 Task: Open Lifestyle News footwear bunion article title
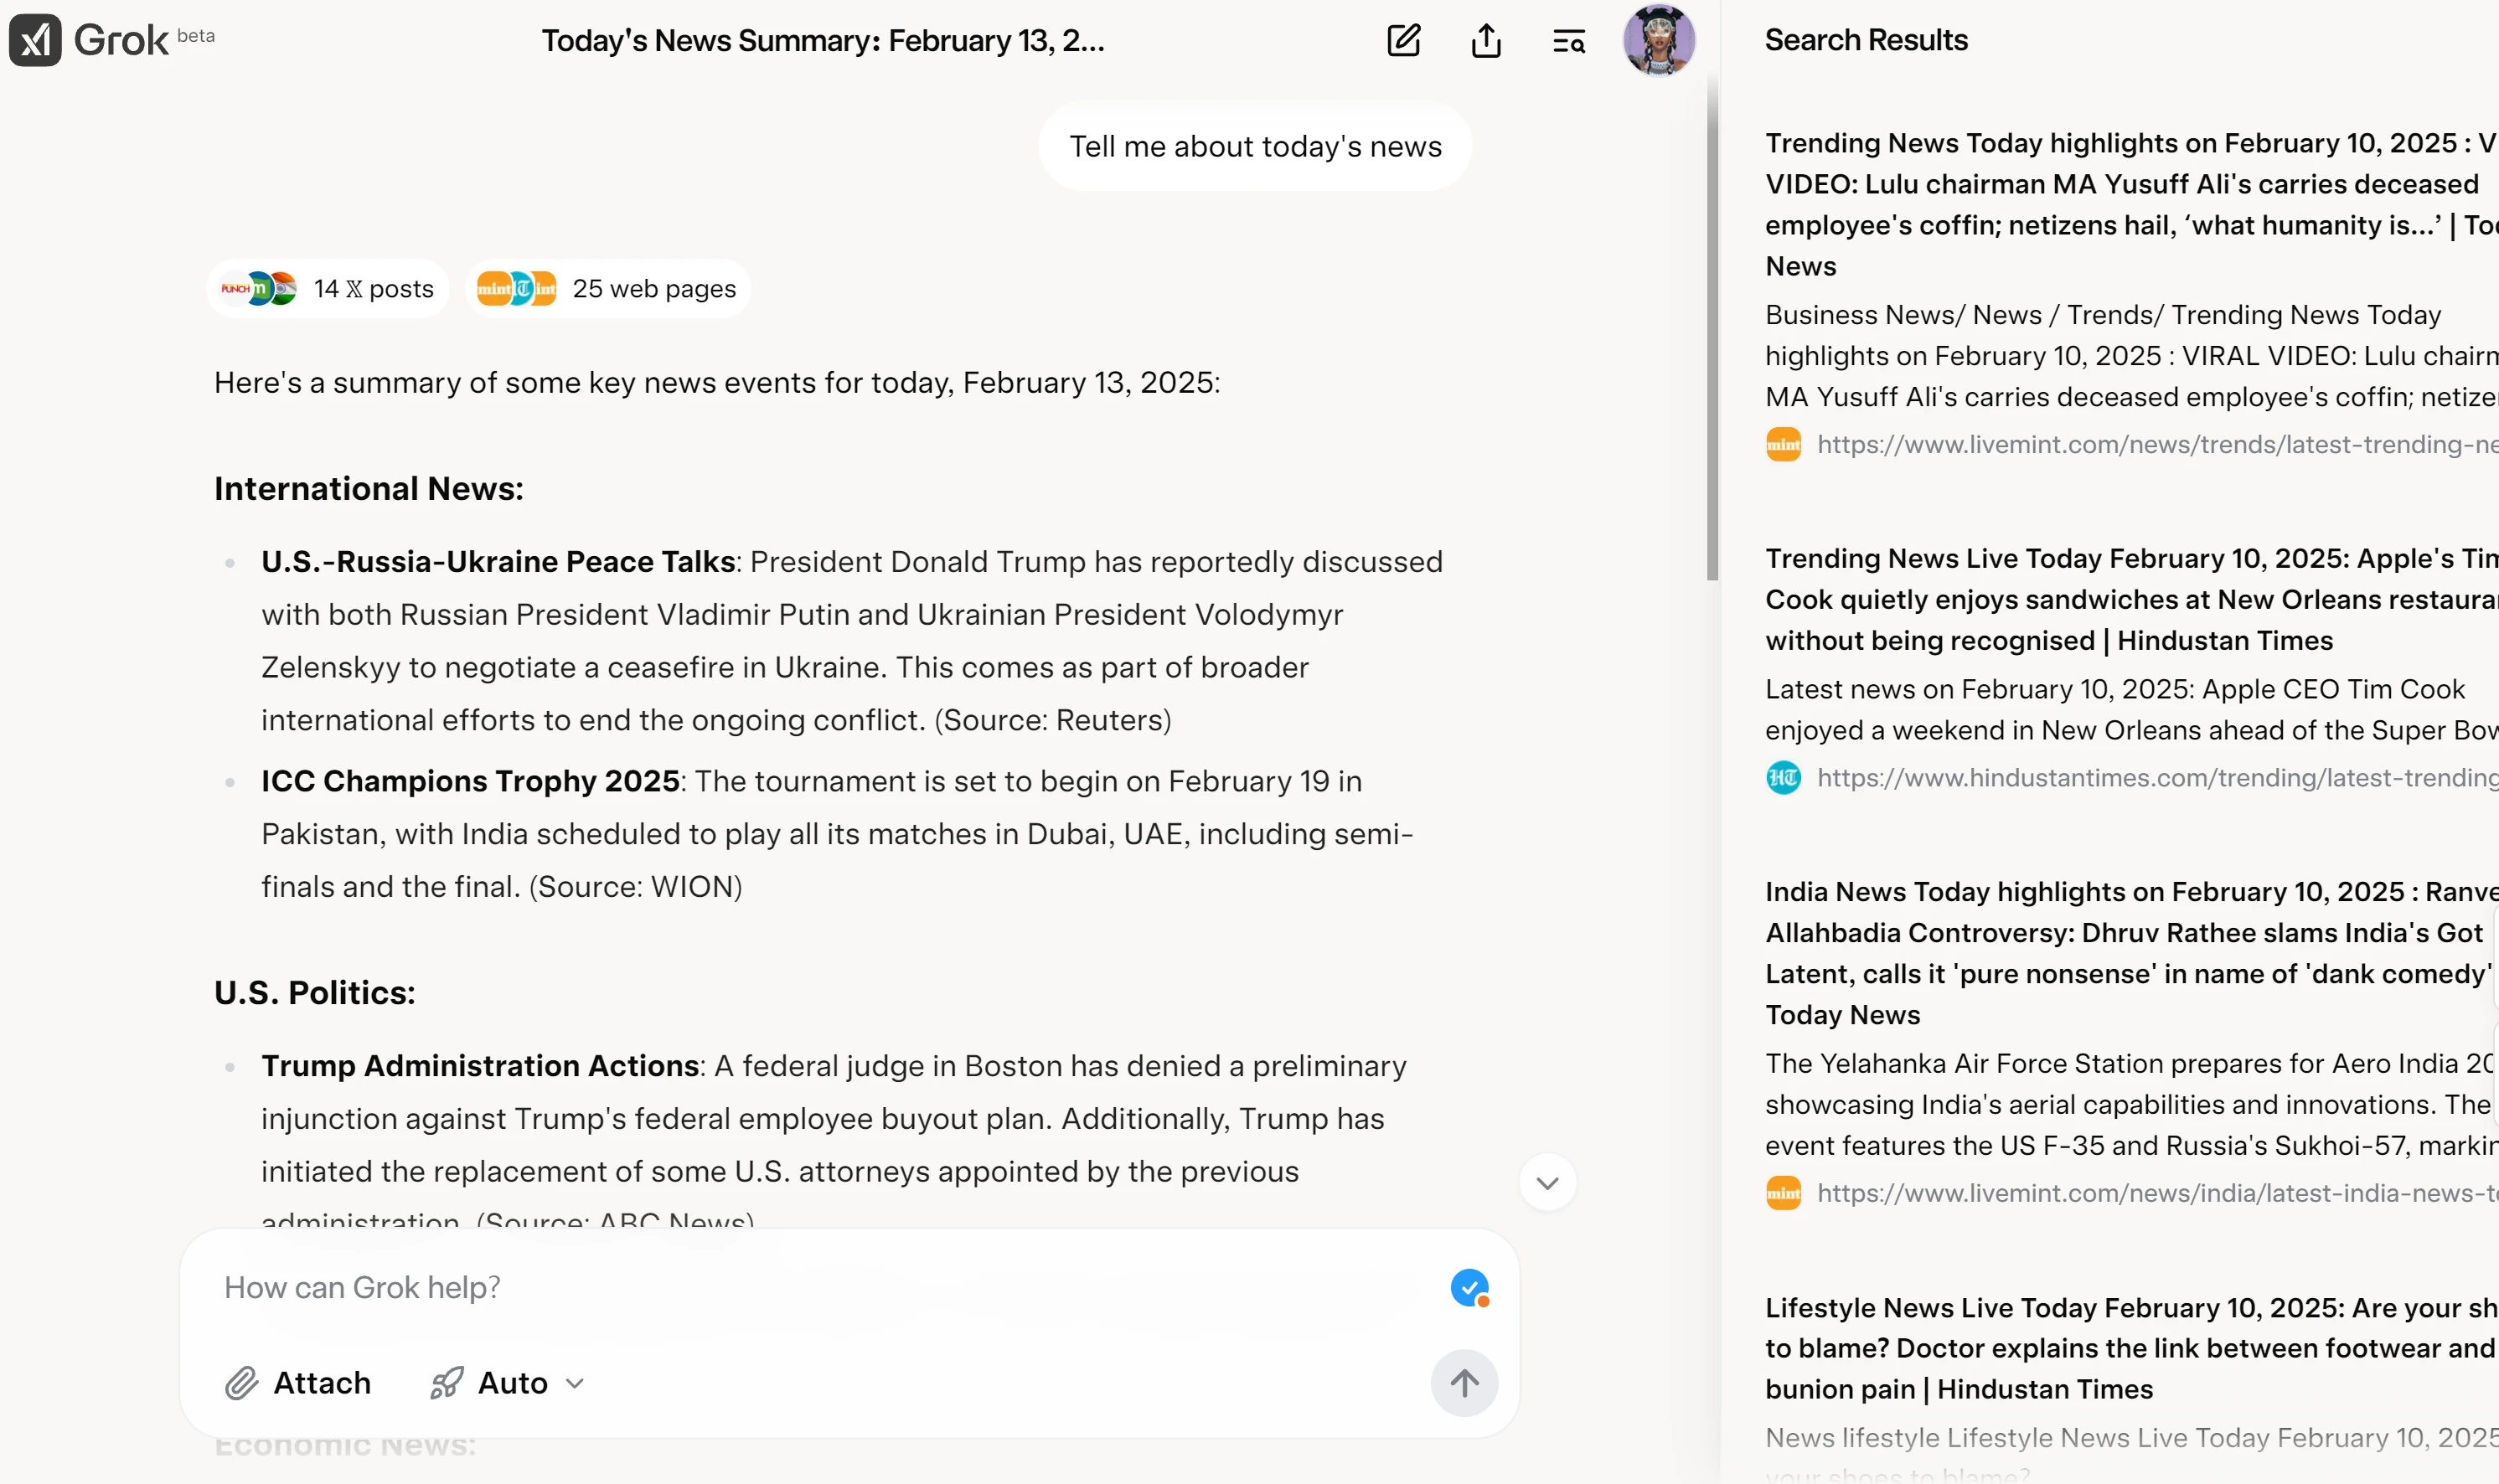2132,1348
